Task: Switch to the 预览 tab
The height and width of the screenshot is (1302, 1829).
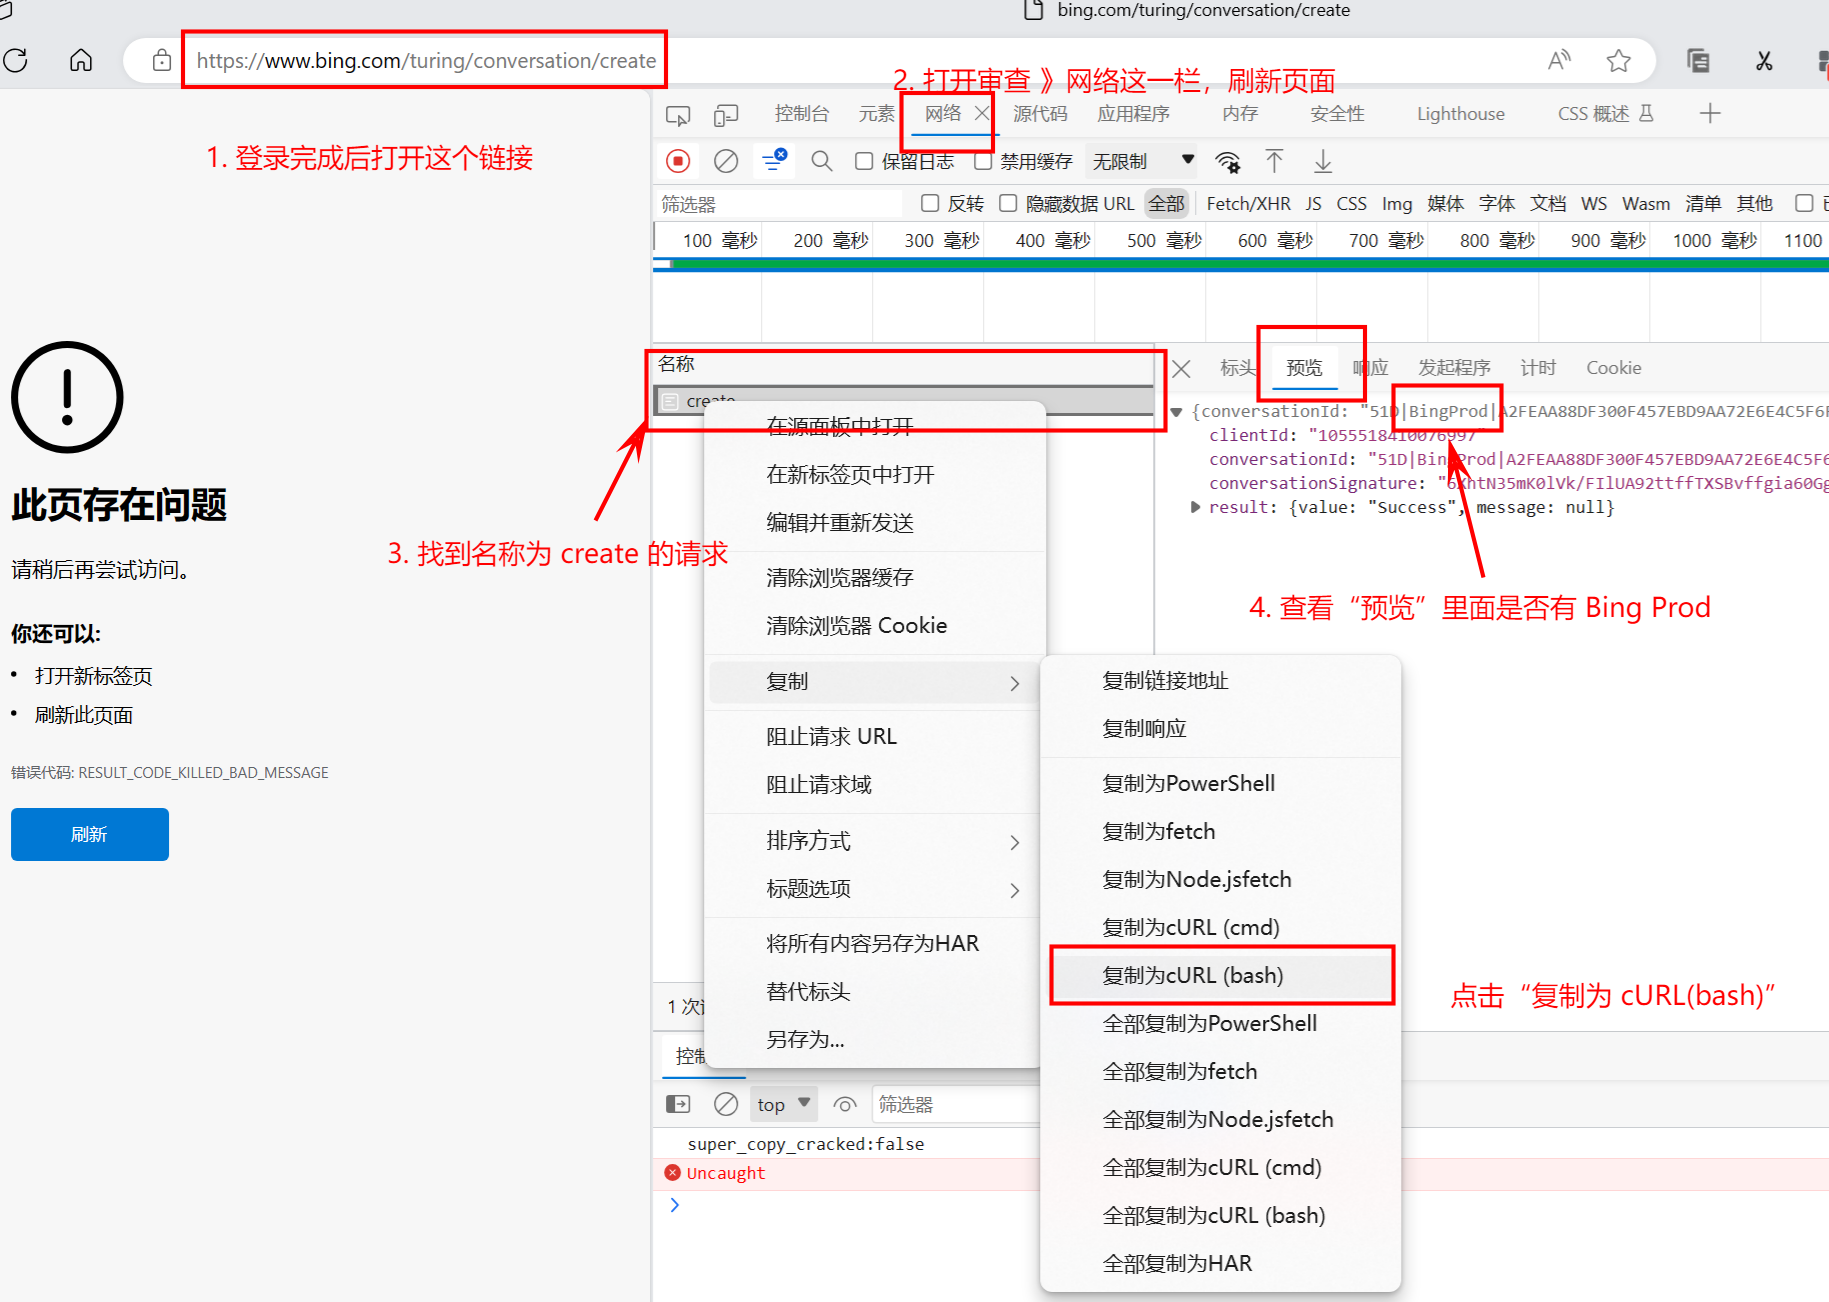Action: 1304,368
